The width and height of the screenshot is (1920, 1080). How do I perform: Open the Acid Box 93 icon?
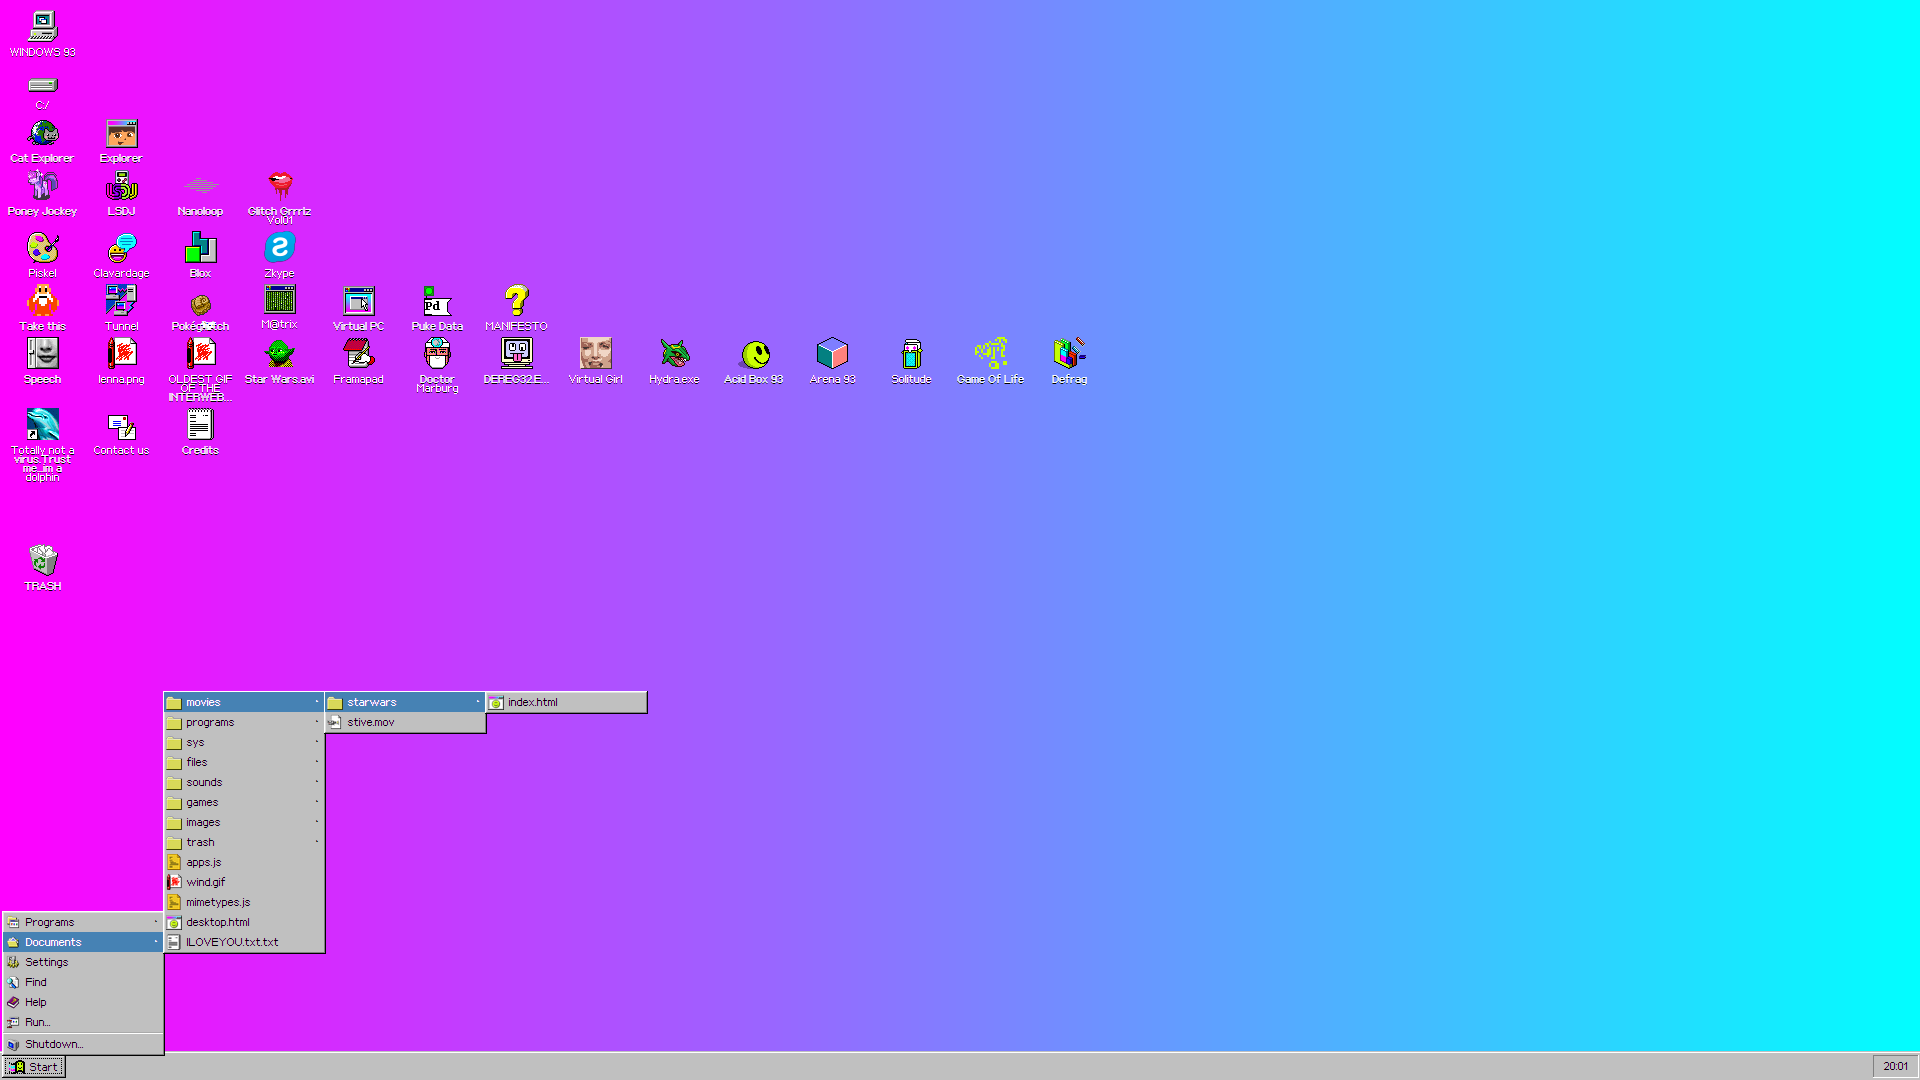754,355
